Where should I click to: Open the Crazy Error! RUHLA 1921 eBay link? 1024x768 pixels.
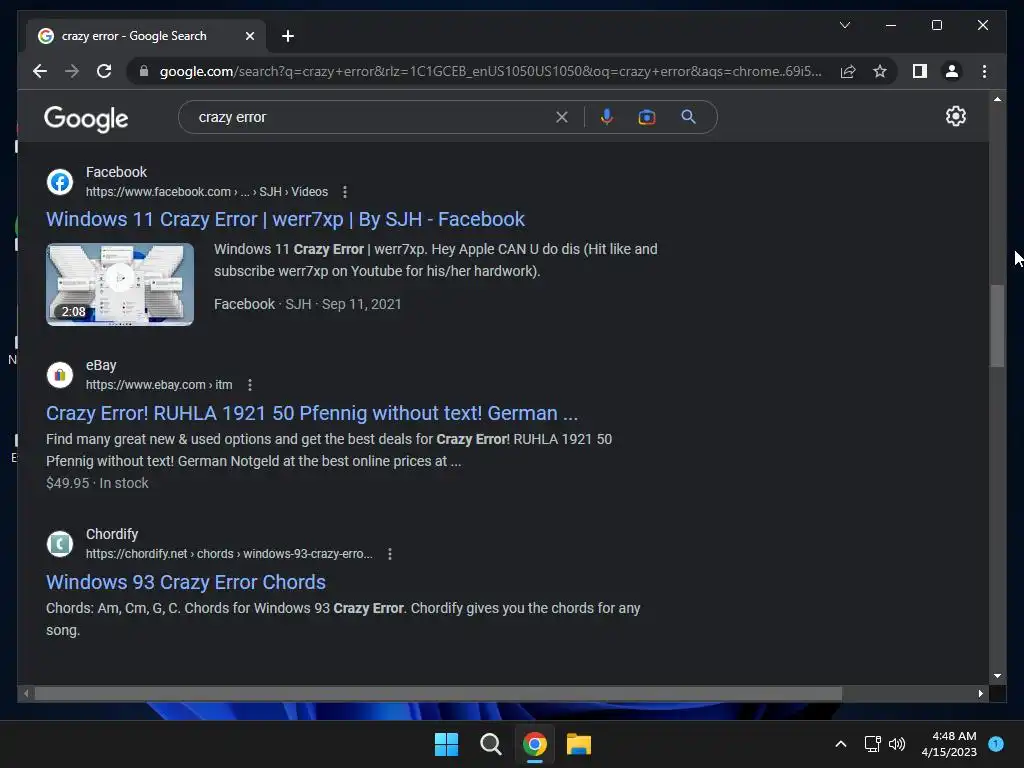pyautogui.click(x=312, y=413)
